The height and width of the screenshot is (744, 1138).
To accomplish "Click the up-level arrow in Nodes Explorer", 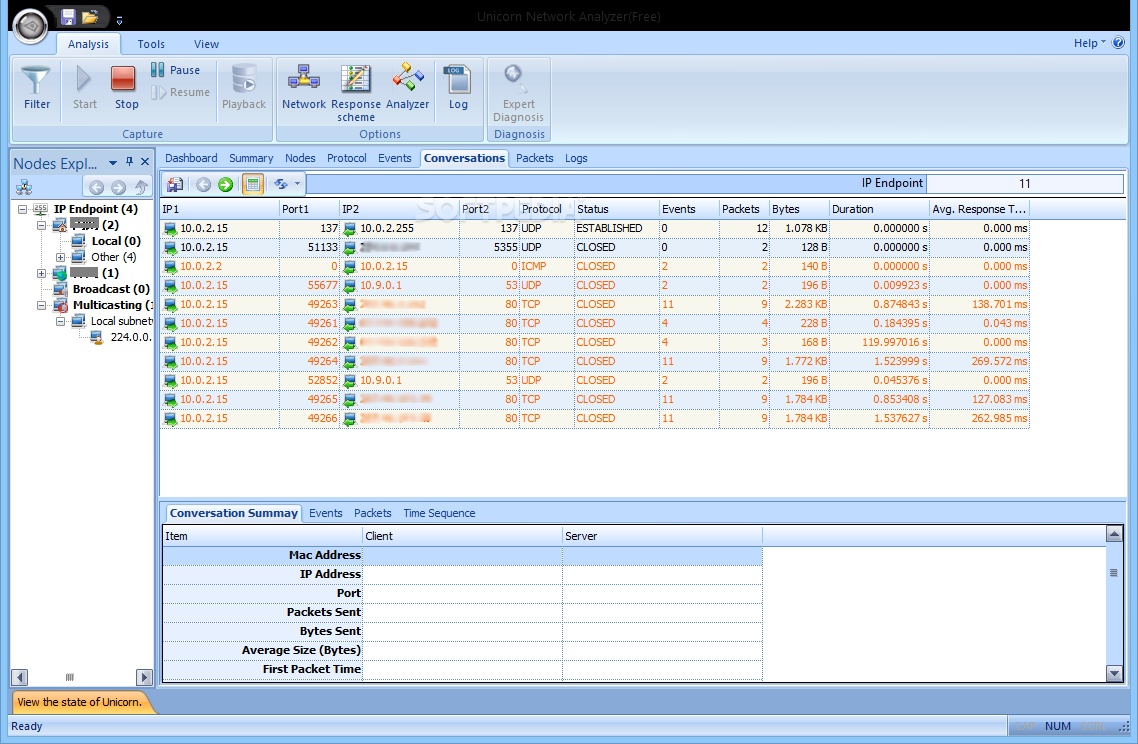I will pos(141,187).
